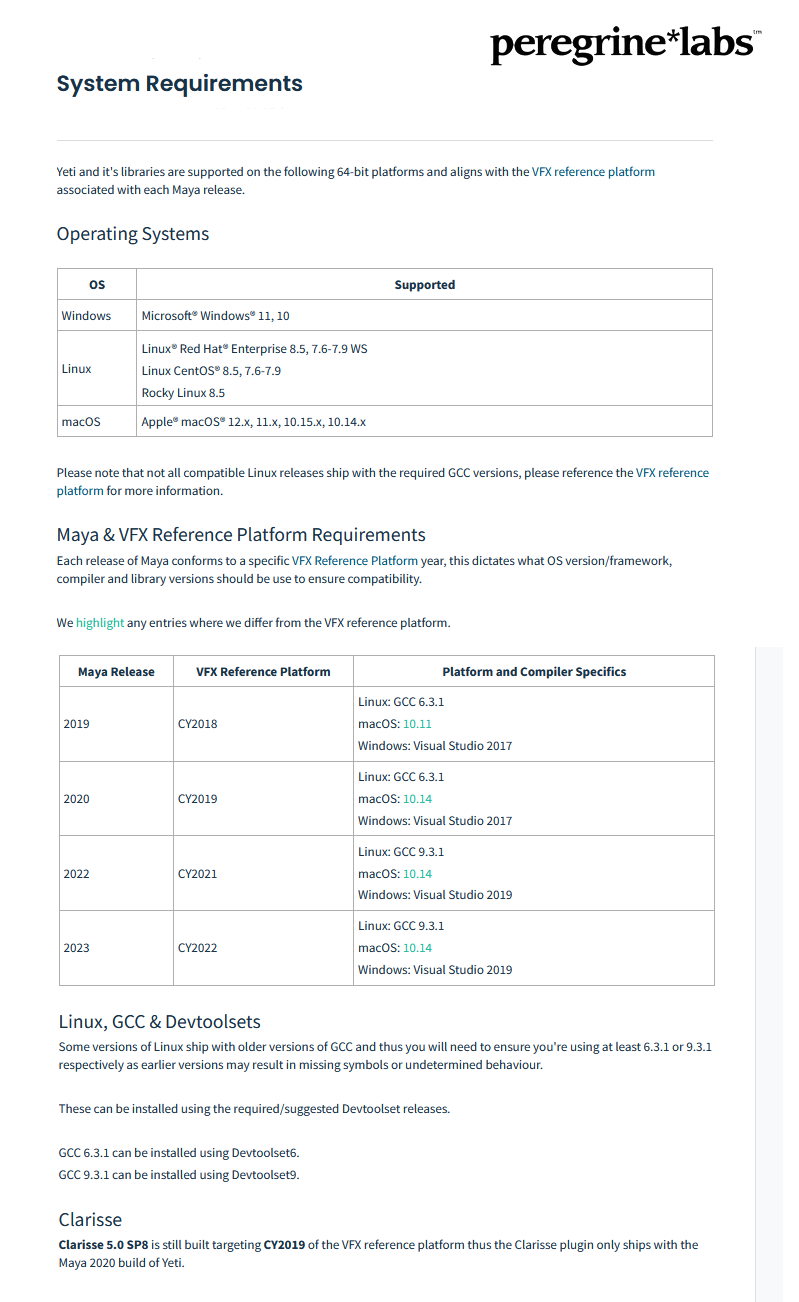Click the page's right-side vertical scrollbar
The image size is (799, 1302).
769,973
